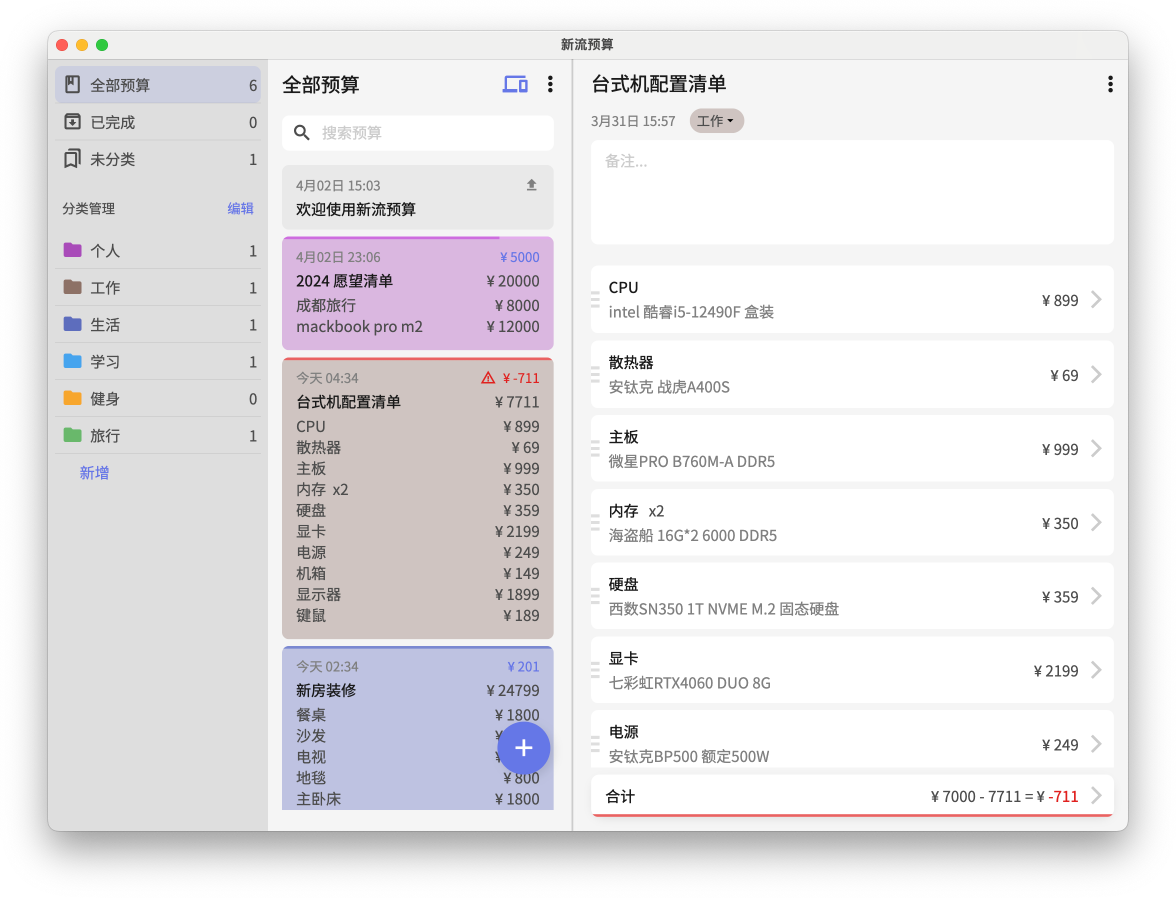Open the 2024 愿望清单 budget card
This screenshot has width=1176, height=898.
(x=418, y=293)
